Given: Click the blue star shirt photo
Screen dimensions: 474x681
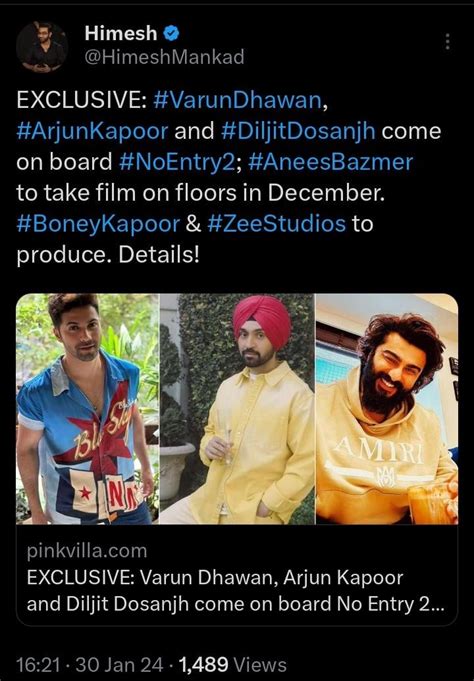Looking at the screenshot, I should [x=88, y=409].
